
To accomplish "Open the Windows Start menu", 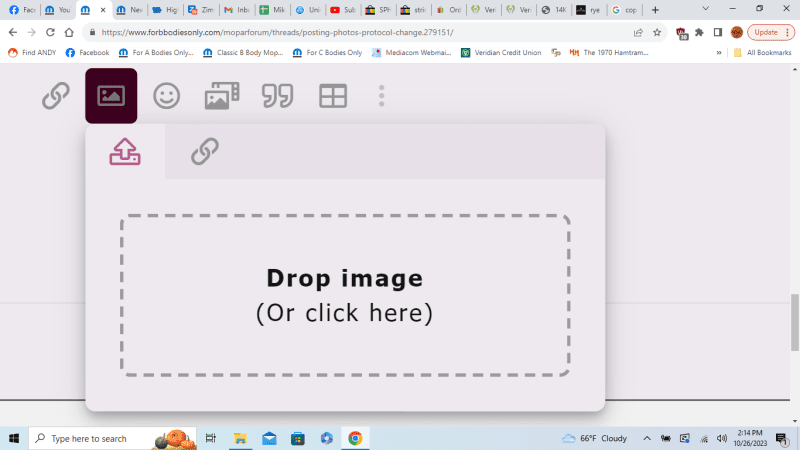I will [14, 438].
